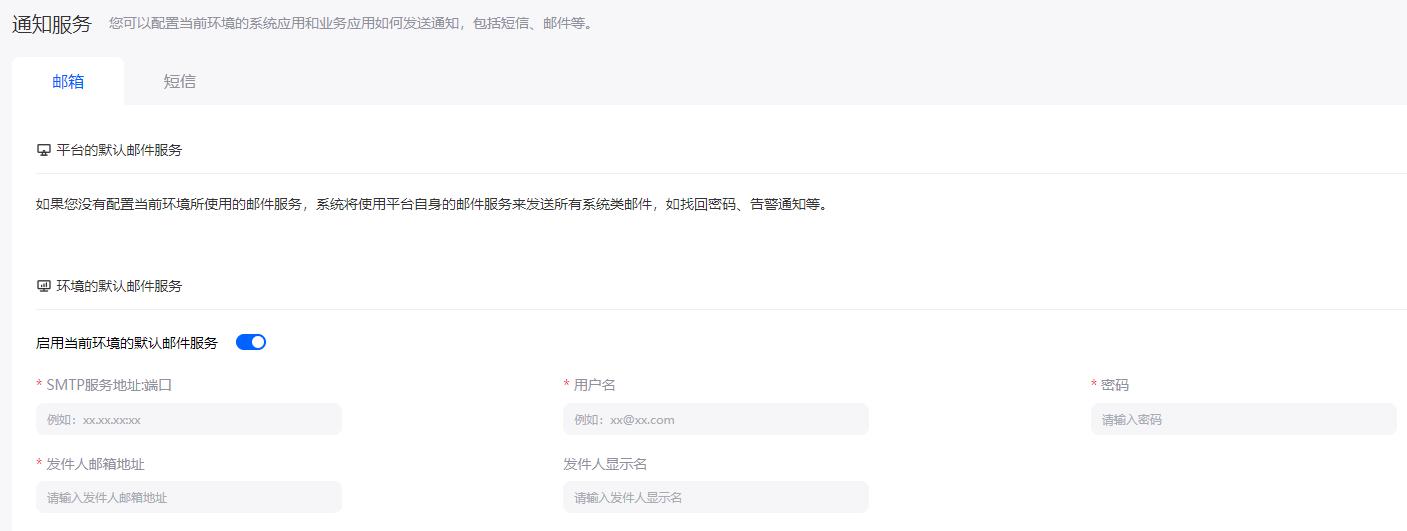Screen dimensions: 1407x531
Task: Click the 用户名 field label
Action: [x=594, y=385]
